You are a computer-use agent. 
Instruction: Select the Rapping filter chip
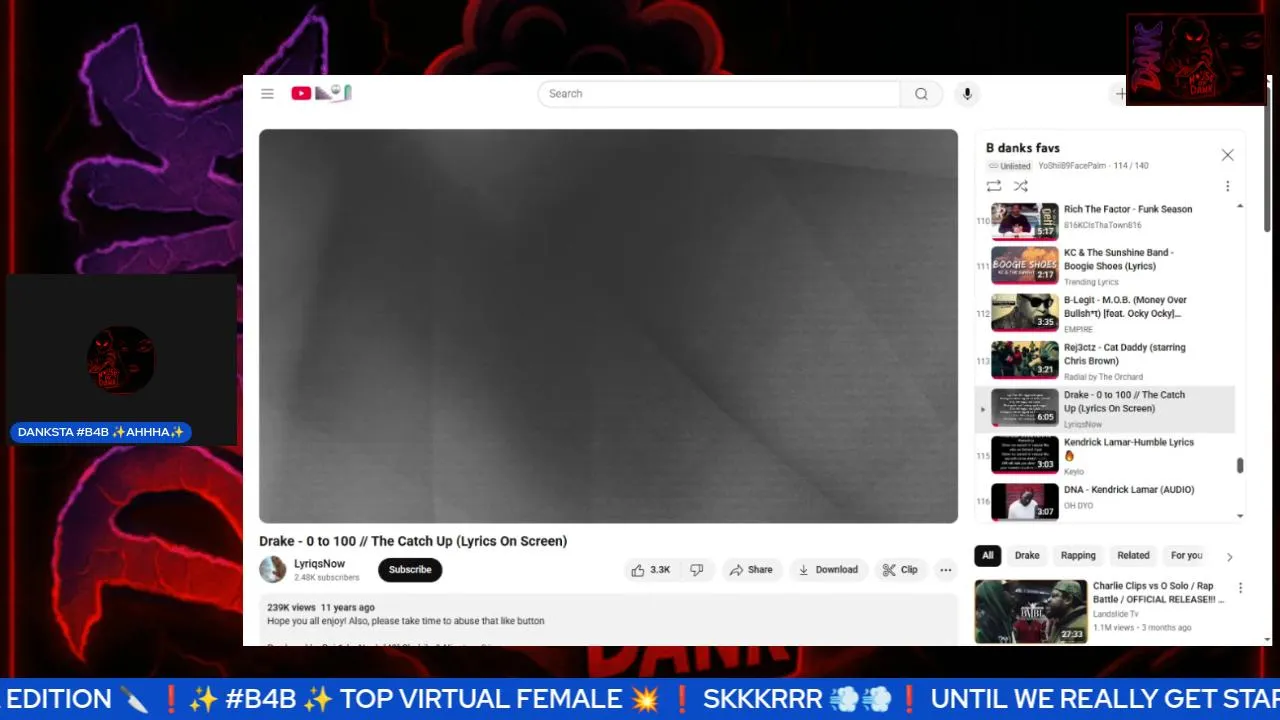coord(1078,556)
